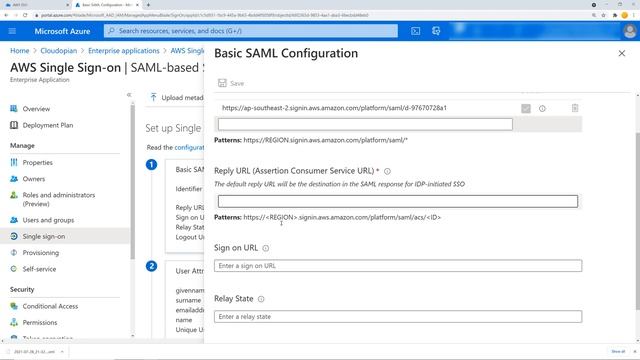The image size is (640, 360).
Task: Click the Overview sidebar icon
Action: (x=14, y=109)
